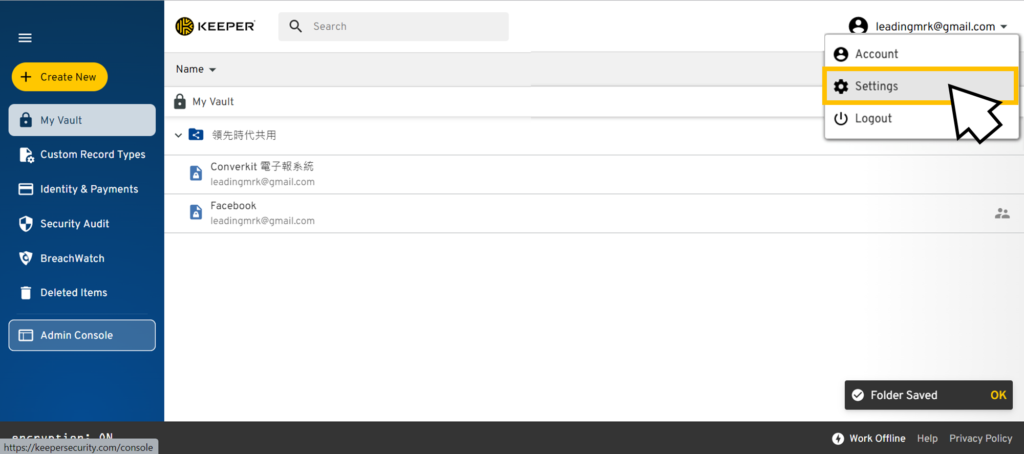The image size is (1024, 454).
Task: Open the Admin Console
Action: click(82, 335)
